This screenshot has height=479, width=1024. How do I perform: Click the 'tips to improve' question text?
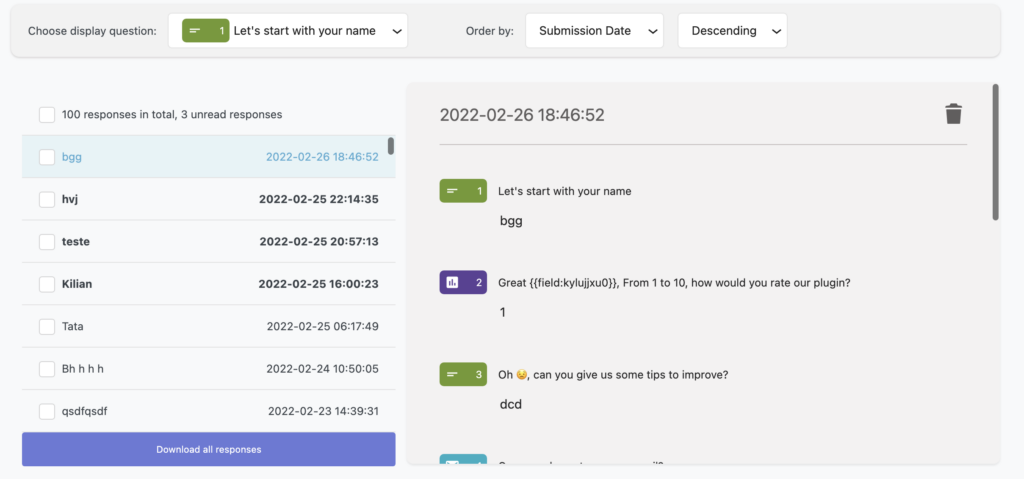point(613,375)
